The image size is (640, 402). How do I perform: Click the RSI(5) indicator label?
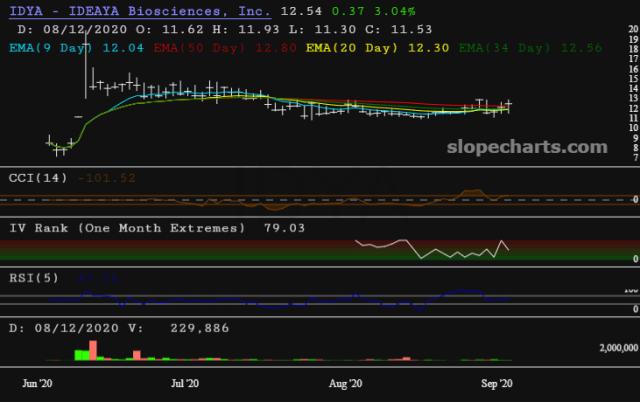point(34,278)
